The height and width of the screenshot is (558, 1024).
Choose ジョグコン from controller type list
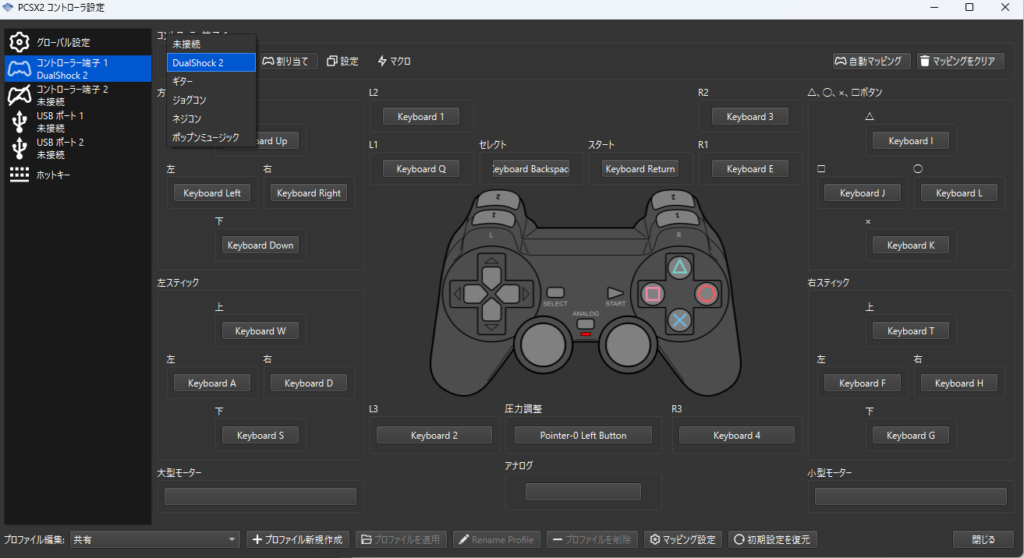[x=211, y=100]
